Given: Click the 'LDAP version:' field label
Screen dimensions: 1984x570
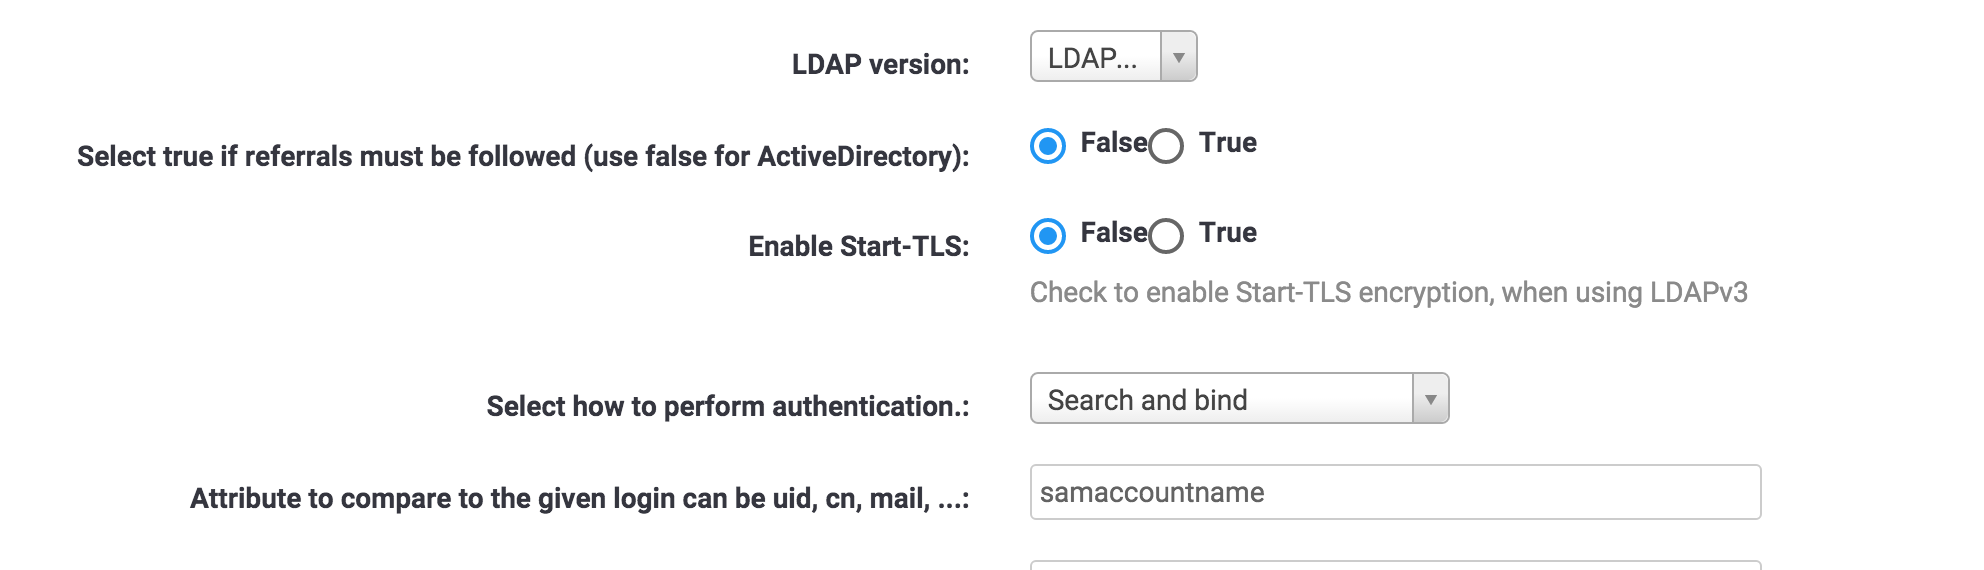Looking at the screenshot, I should (880, 64).
